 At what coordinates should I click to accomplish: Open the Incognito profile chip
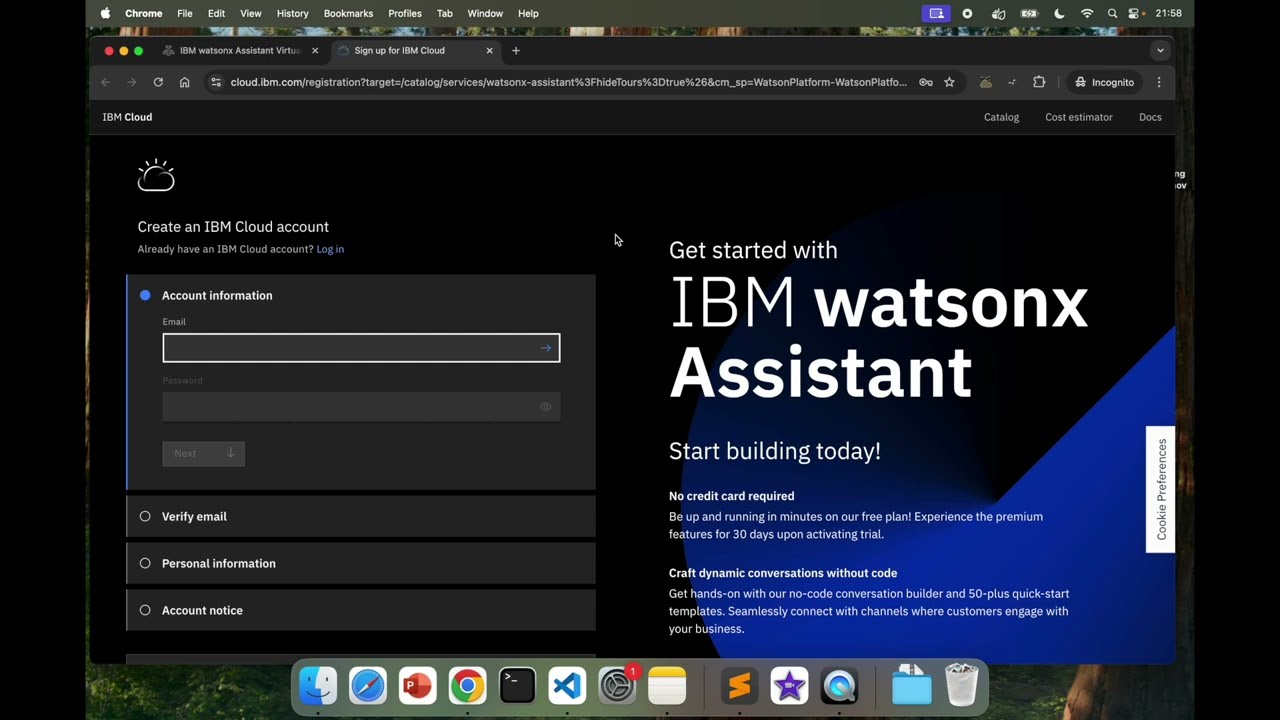coord(1105,82)
